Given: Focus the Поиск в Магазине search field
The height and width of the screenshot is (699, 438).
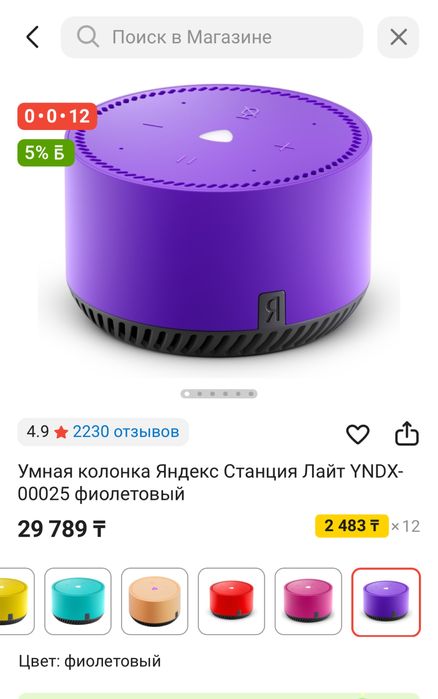Looking at the screenshot, I should [x=212, y=37].
